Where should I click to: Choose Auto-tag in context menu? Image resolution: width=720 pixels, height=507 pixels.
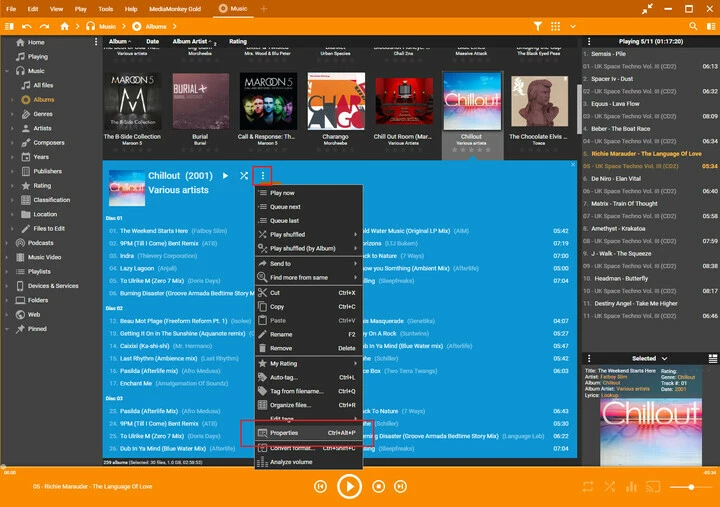[309, 377]
